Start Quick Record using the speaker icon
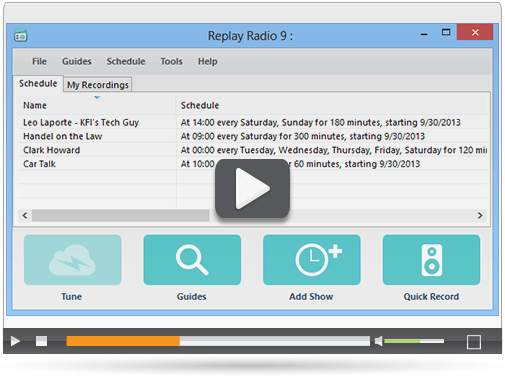 coord(431,260)
